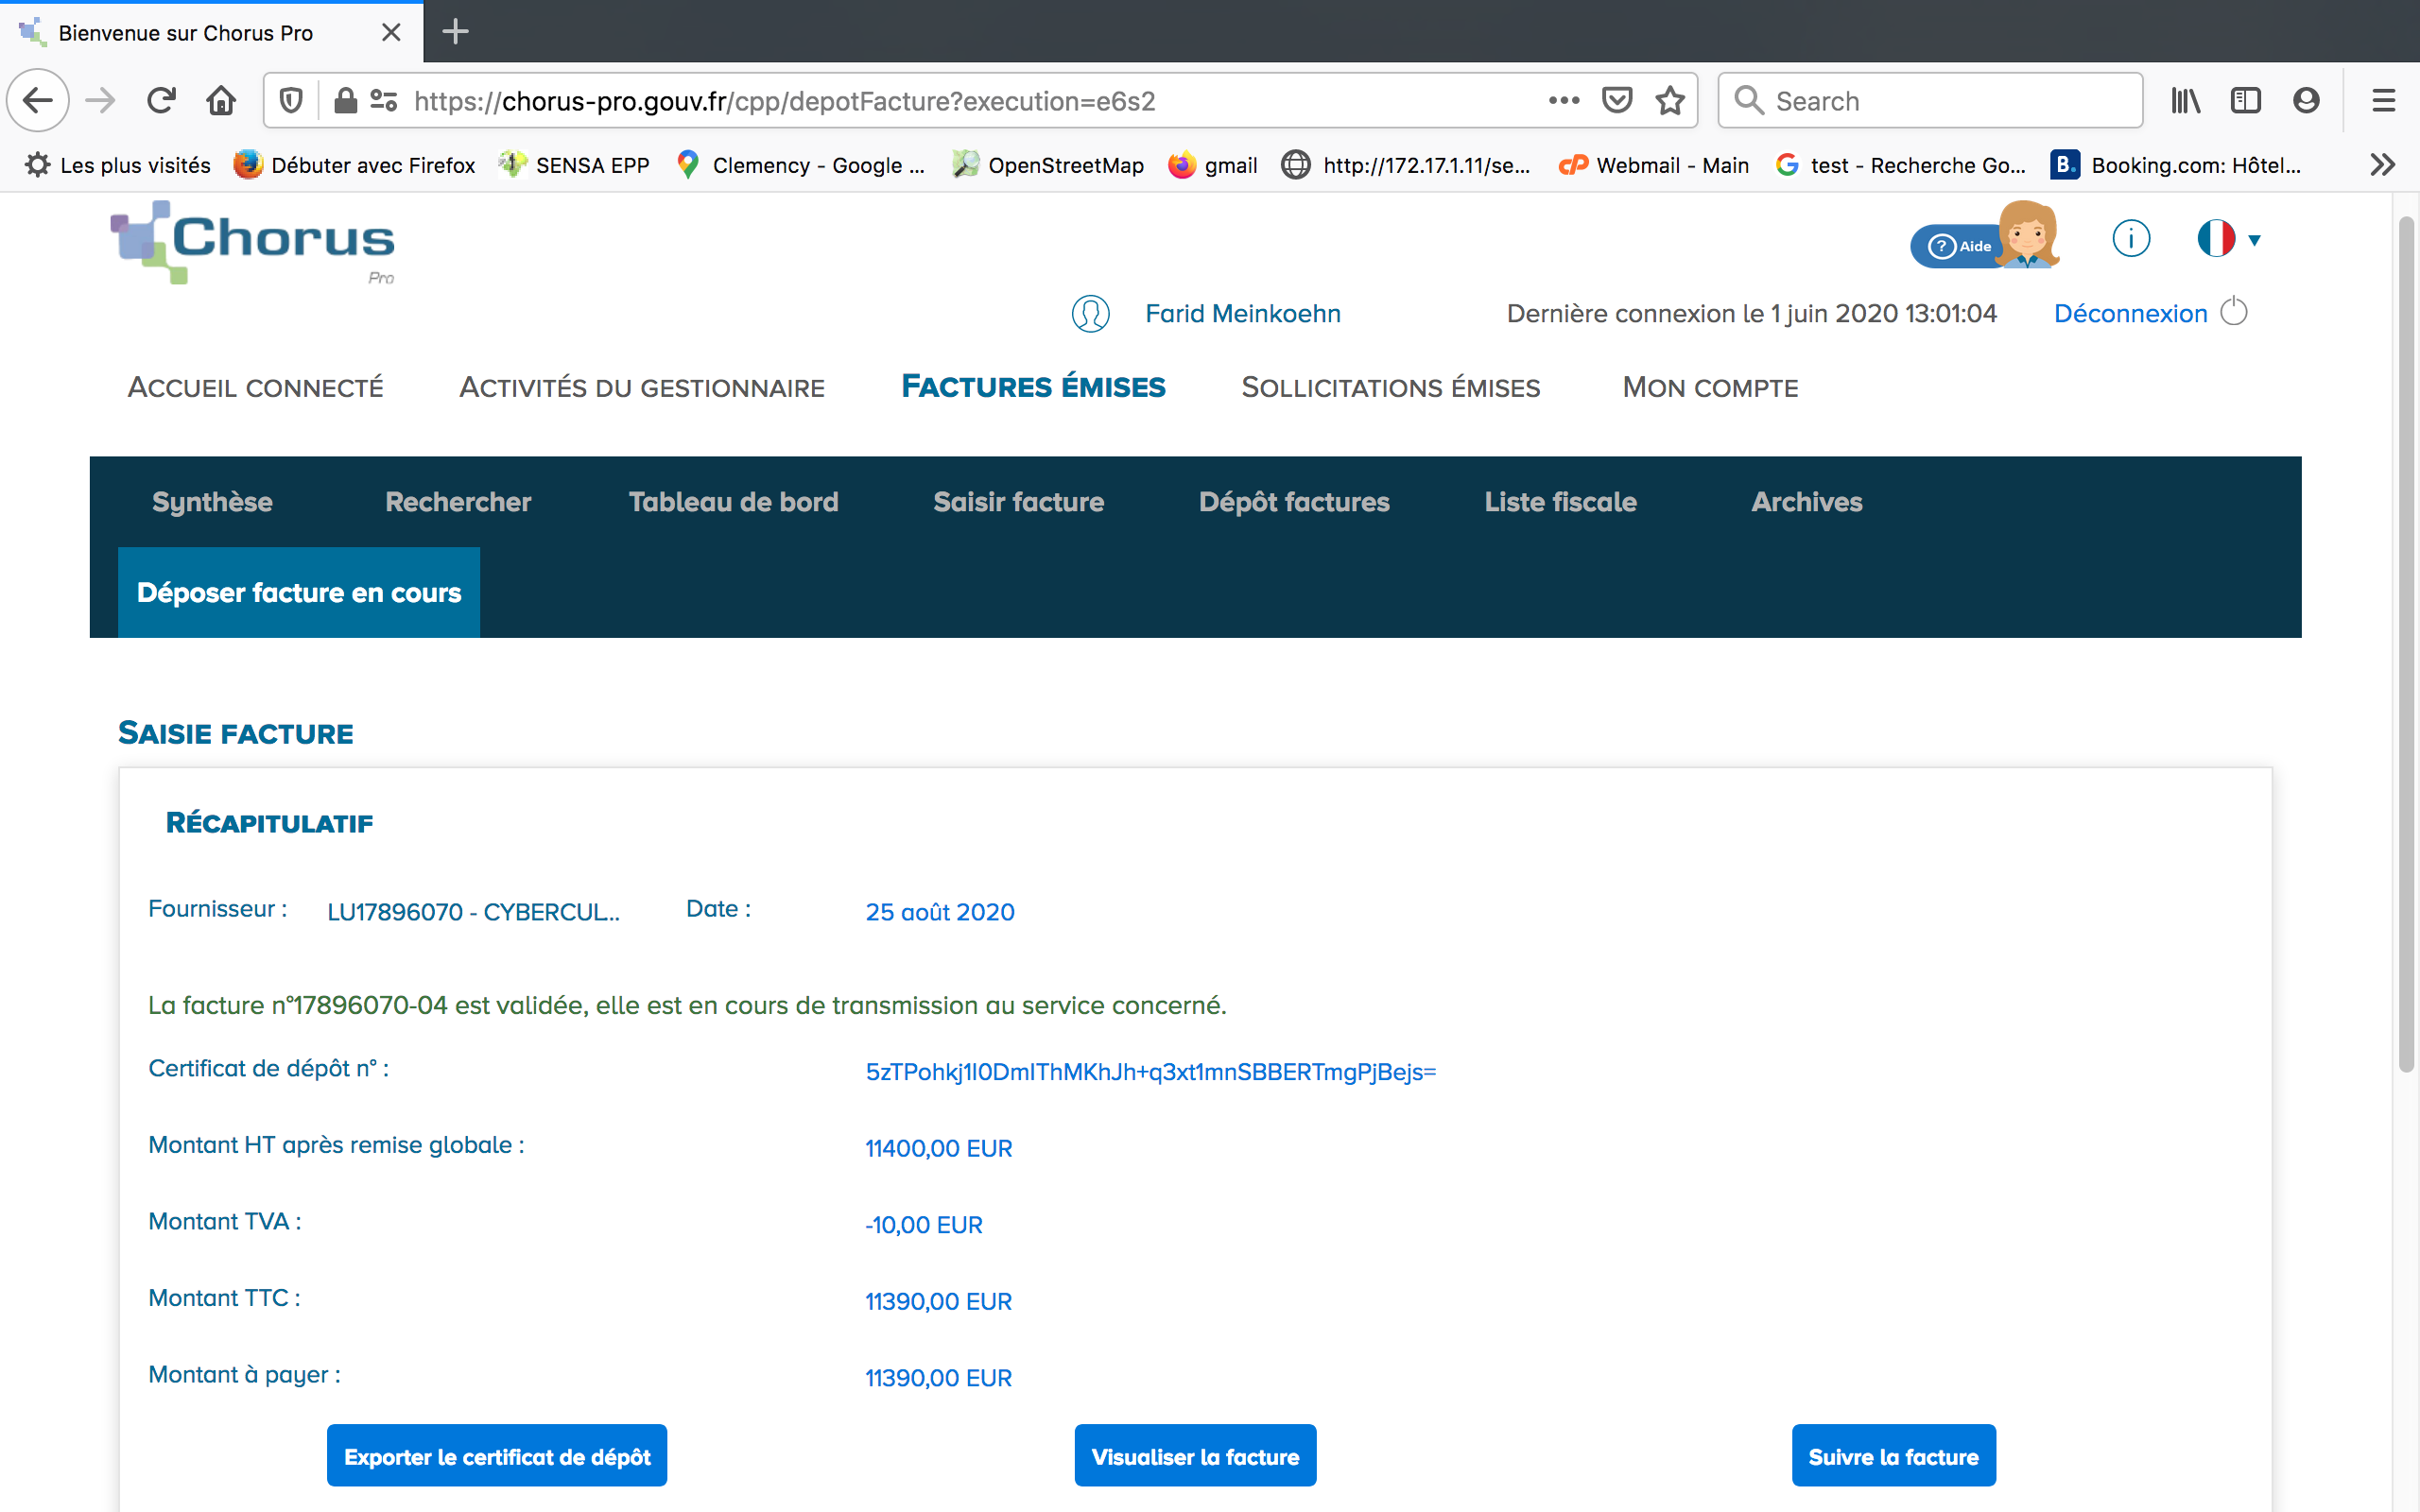Show more bookmarks chevron

[x=2382, y=165]
